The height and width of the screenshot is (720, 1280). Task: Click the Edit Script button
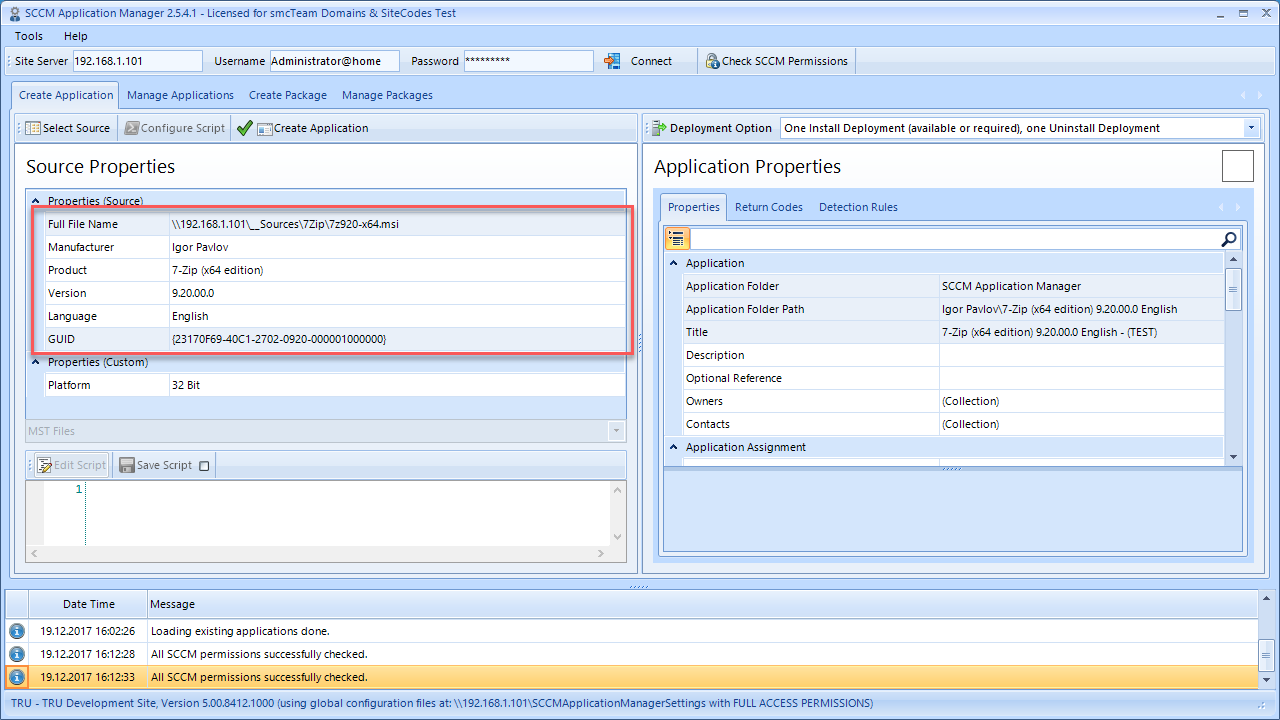[x=71, y=465]
